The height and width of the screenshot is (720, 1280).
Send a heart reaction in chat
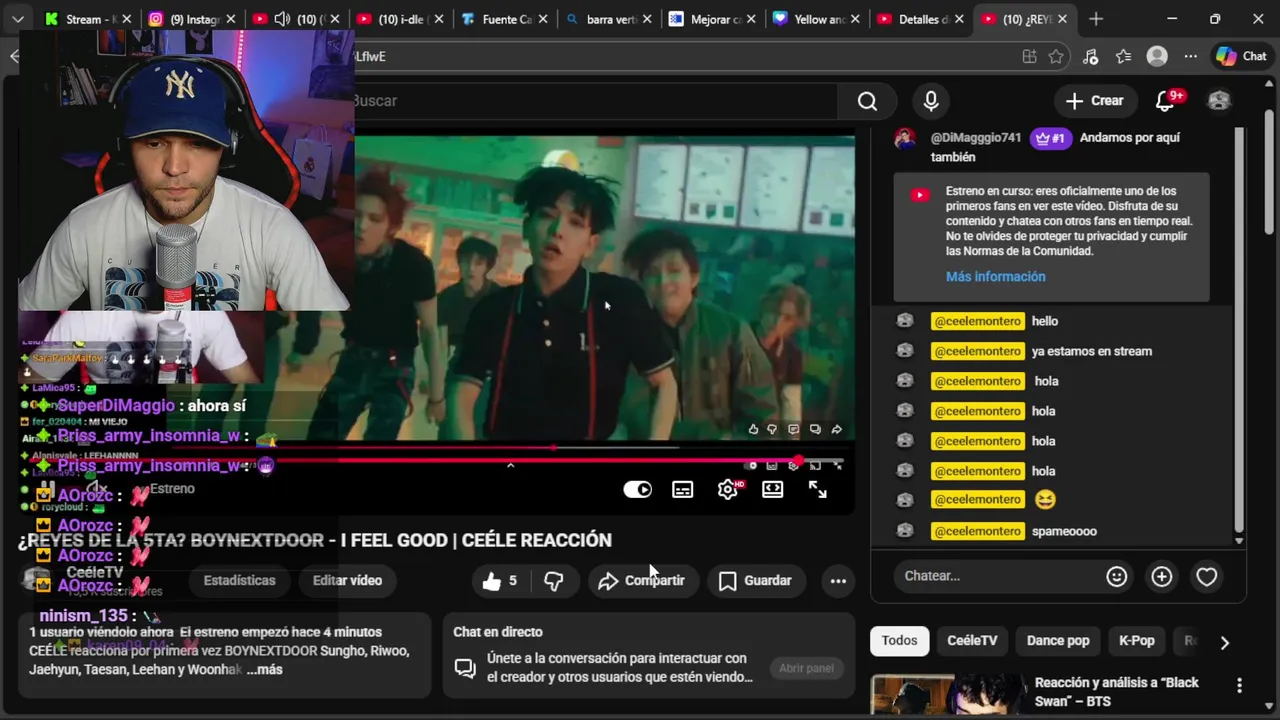1207,576
